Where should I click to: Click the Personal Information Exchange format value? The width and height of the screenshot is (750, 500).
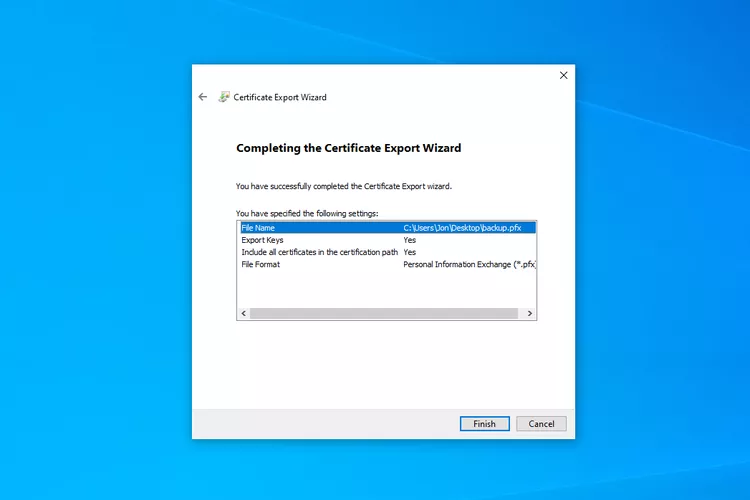click(x=468, y=264)
